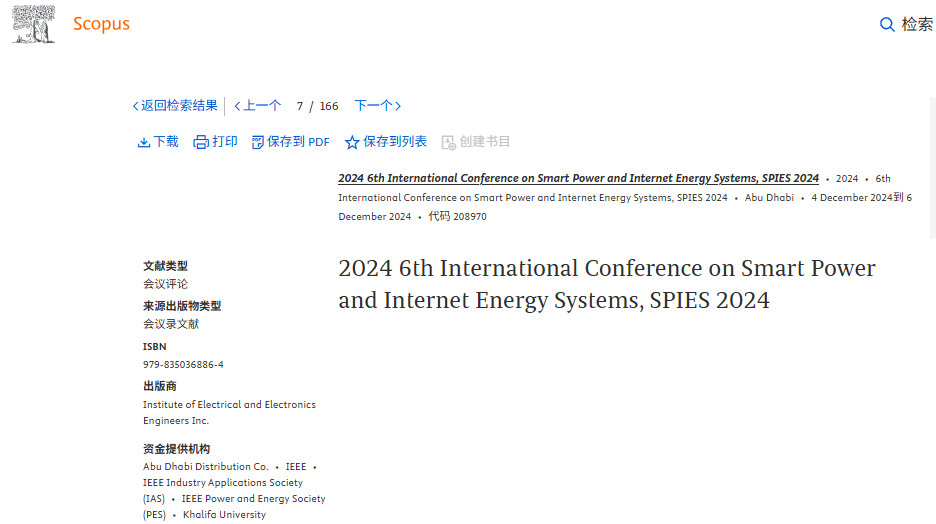Advance to next record with 下一个
The height and width of the screenshot is (524, 936).
coord(377,106)
